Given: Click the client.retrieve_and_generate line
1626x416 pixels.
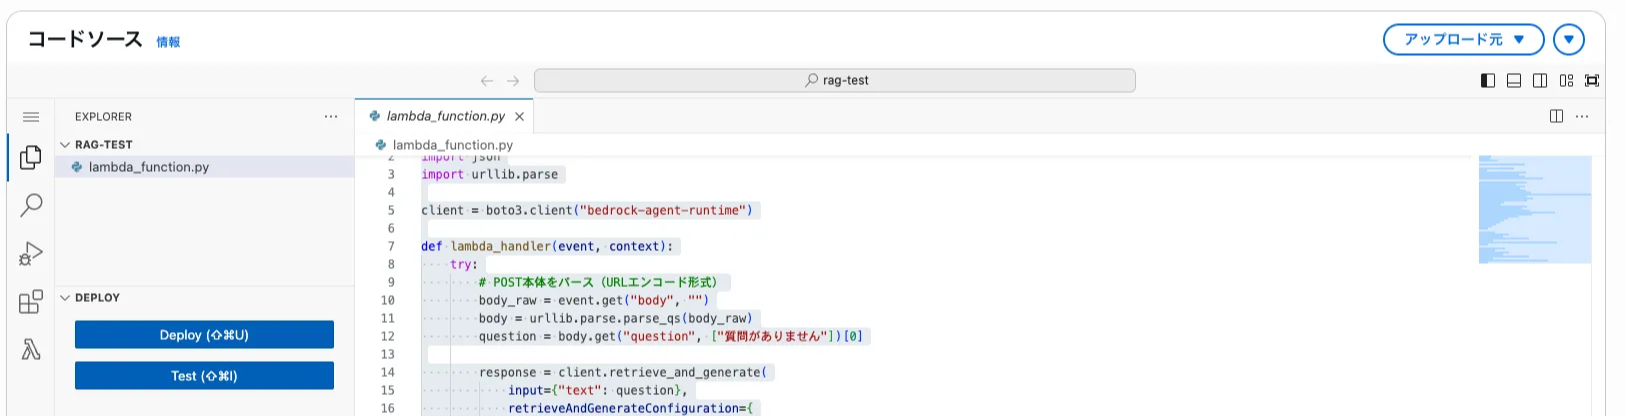Looking at the screenshot, I should pyautogui.click(x=623, y=373).
